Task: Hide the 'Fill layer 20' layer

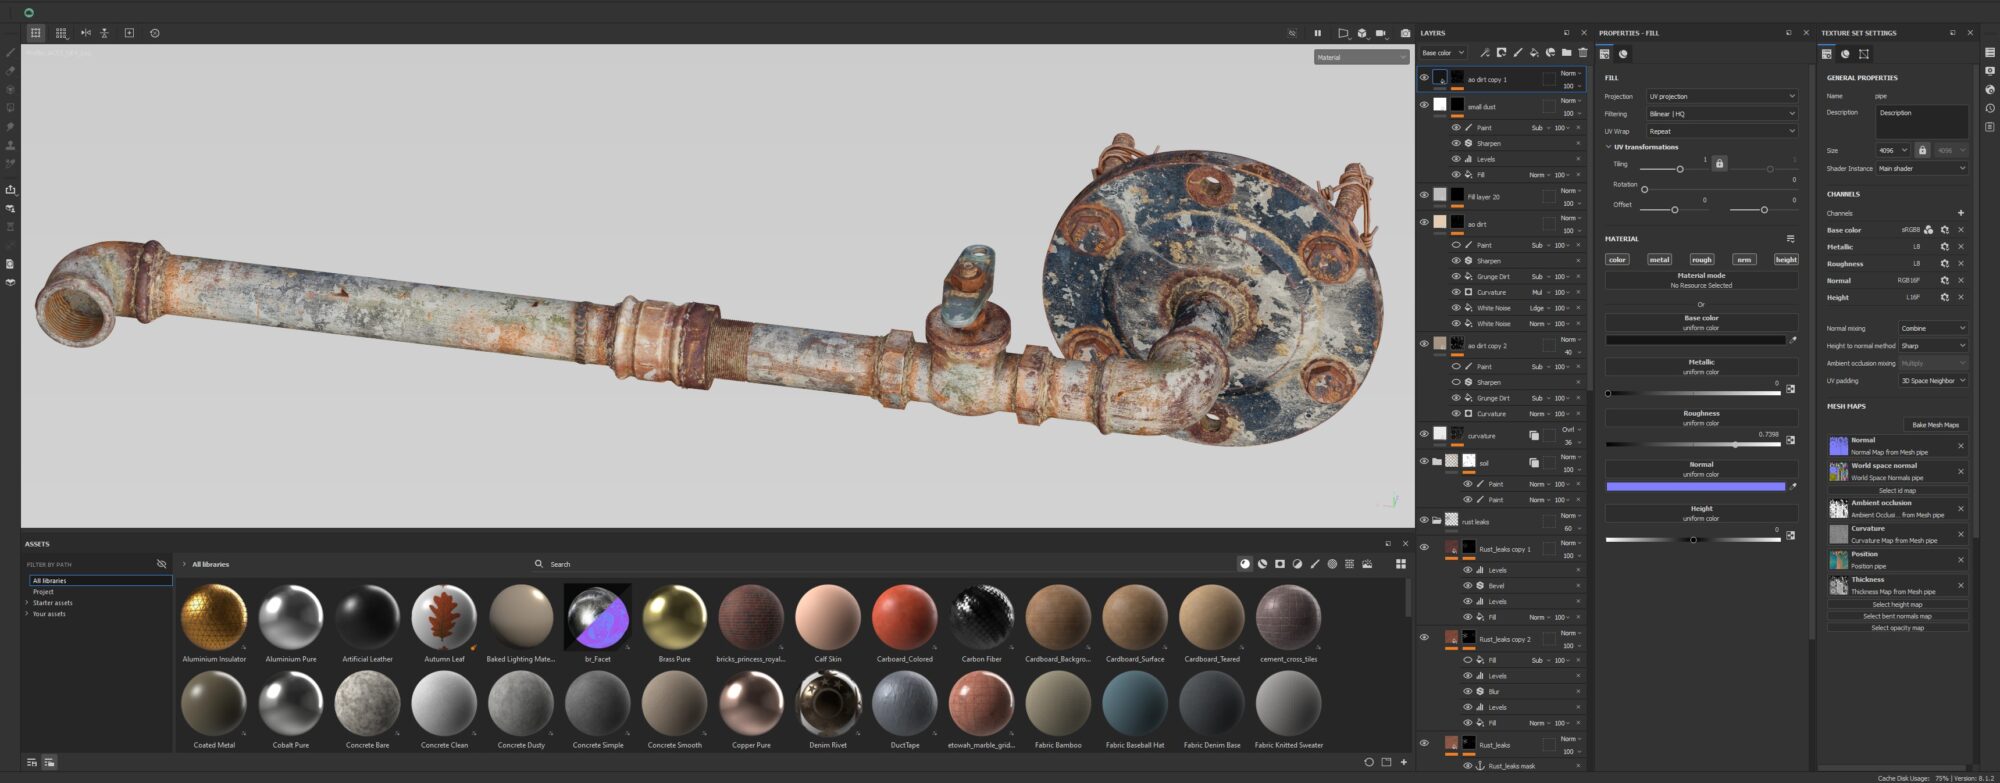Action: [x=1424, y=195]
